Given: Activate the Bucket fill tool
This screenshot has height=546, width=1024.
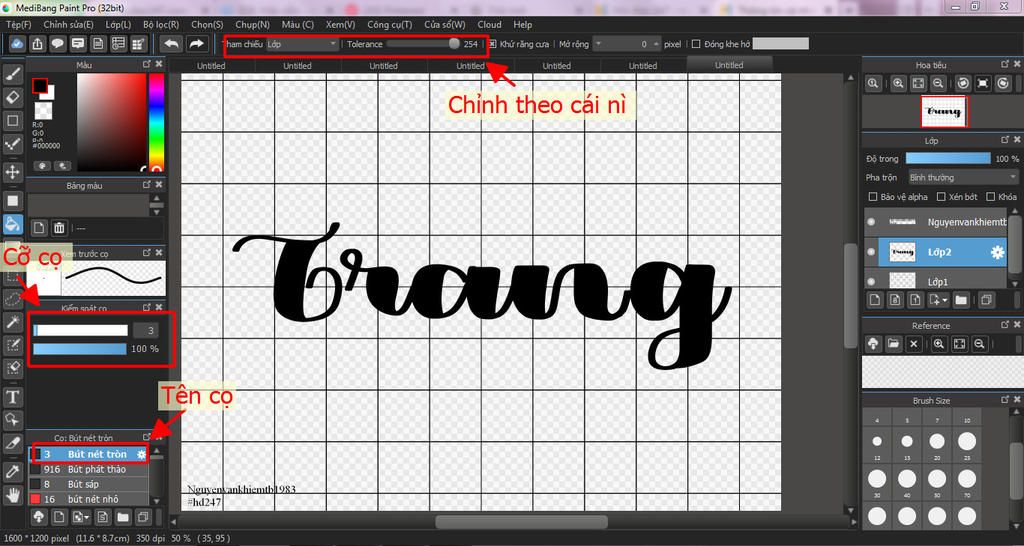Looking at the screenshot, I should (12, 224).
